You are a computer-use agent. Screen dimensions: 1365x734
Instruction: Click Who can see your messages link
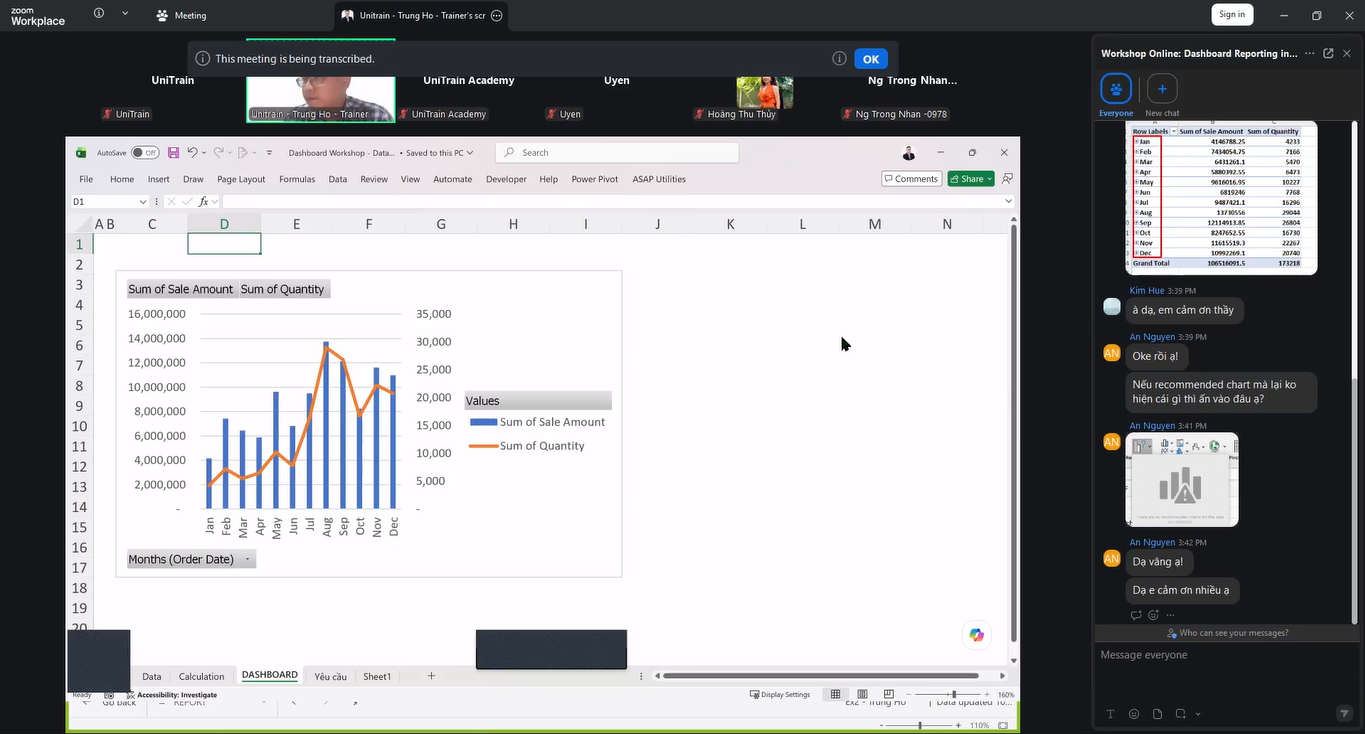1227,633
